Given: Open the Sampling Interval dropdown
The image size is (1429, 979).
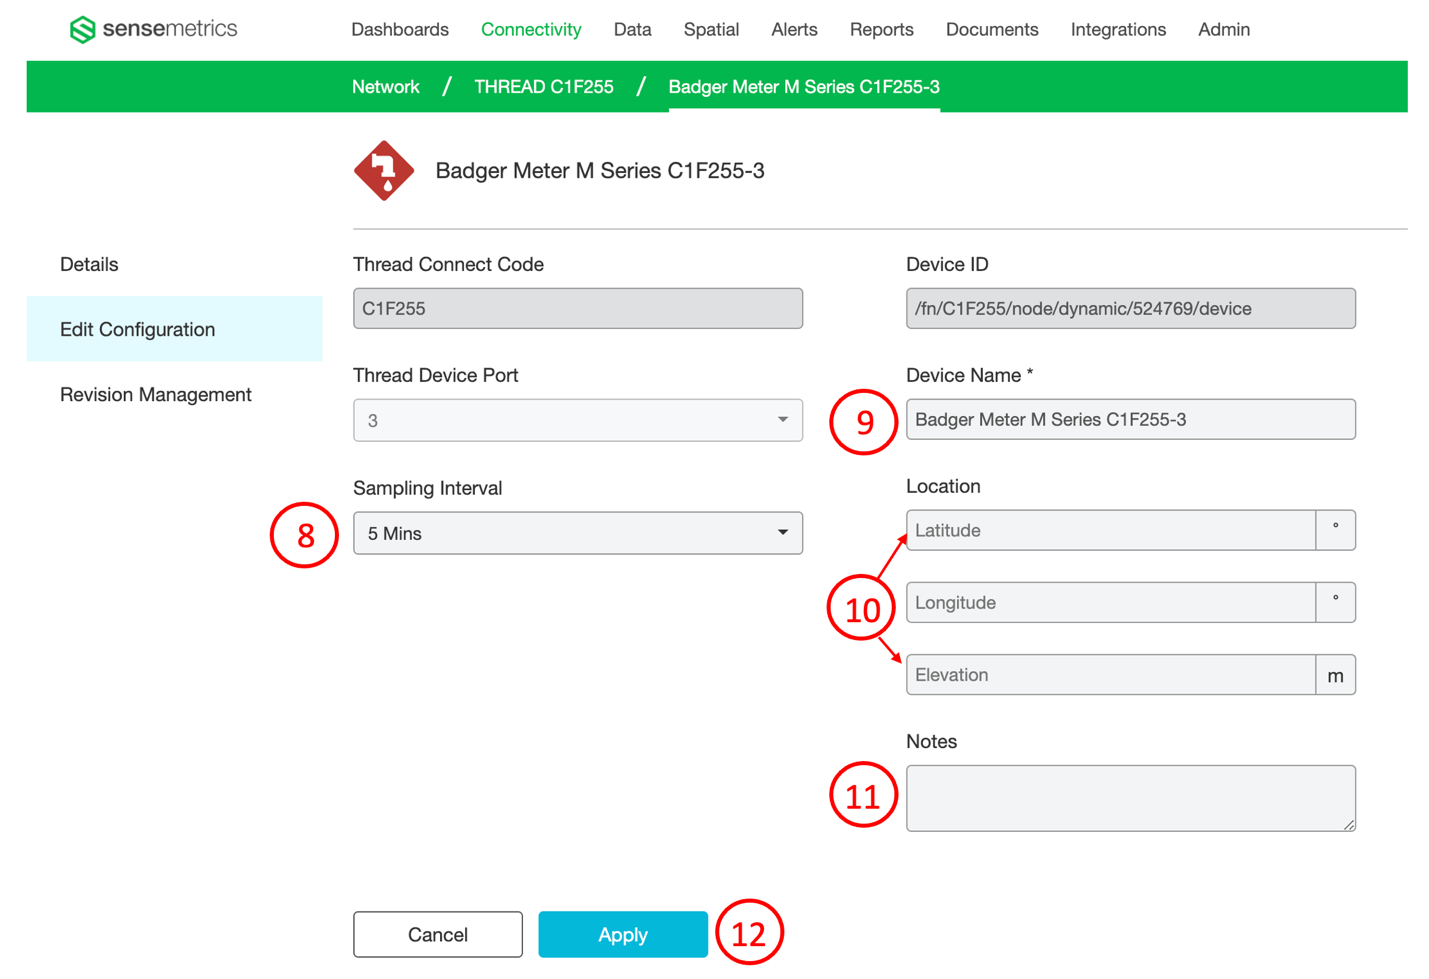Looking at the screenshot, I should coord(578,533).
